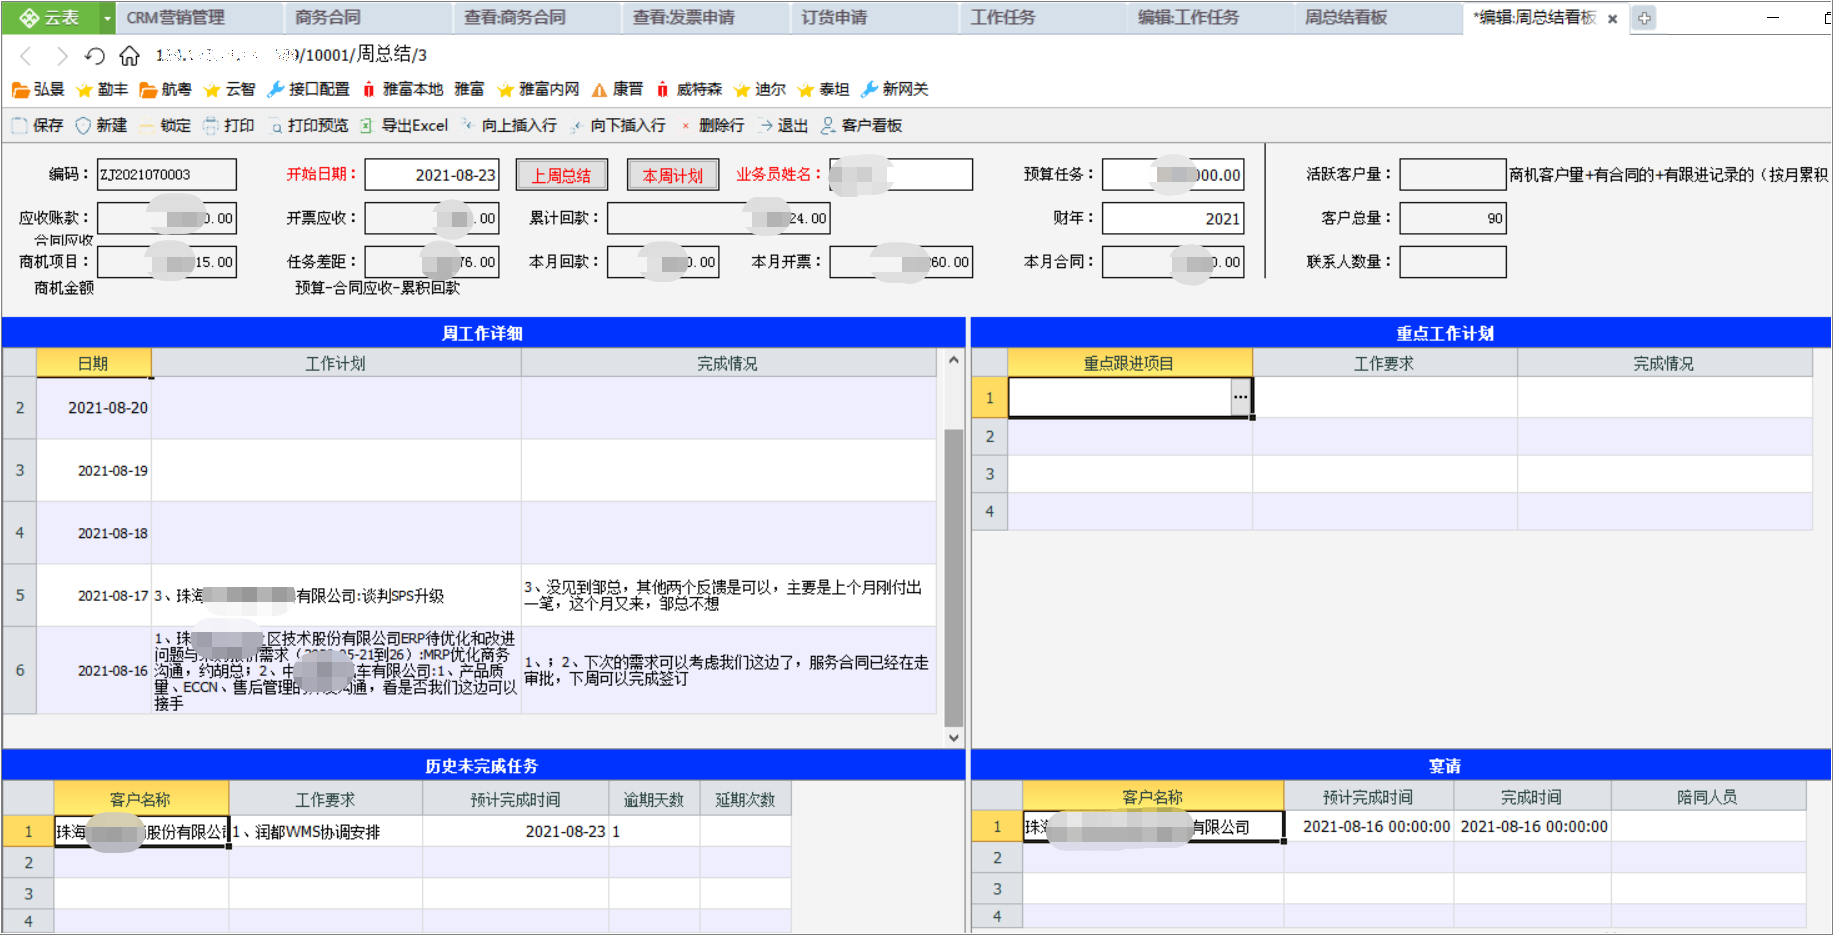Open the 云智 bookmark
This screenshot has width=1833, height=935.
(x=229, y=89)
